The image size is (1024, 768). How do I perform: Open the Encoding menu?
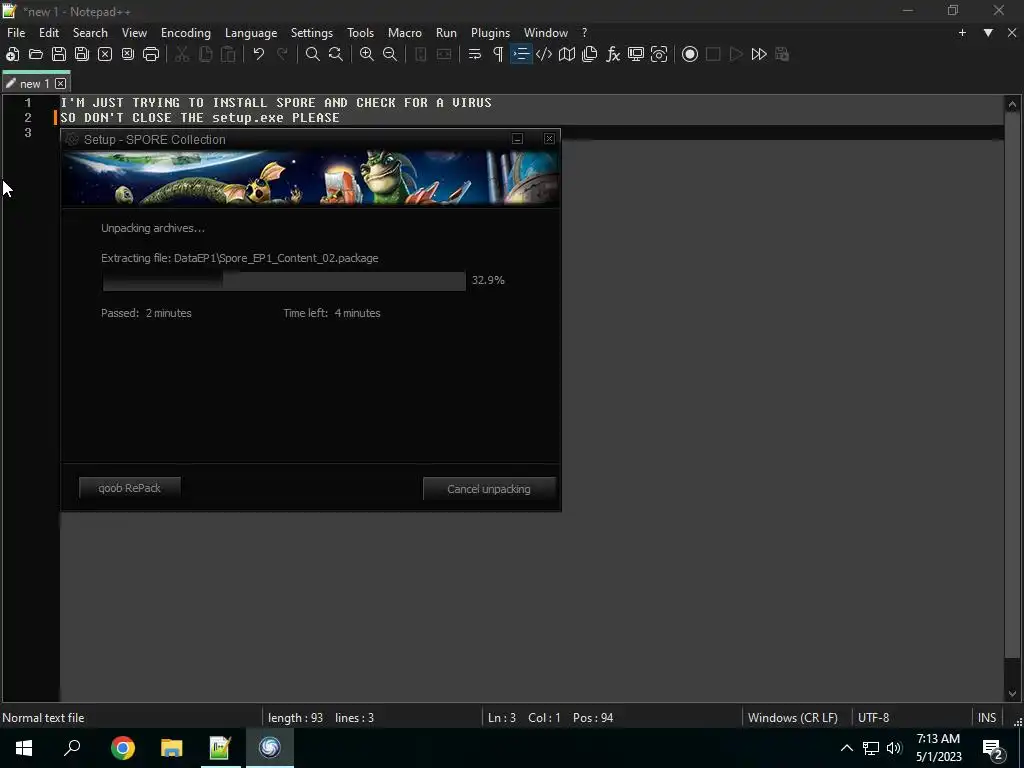186,33
